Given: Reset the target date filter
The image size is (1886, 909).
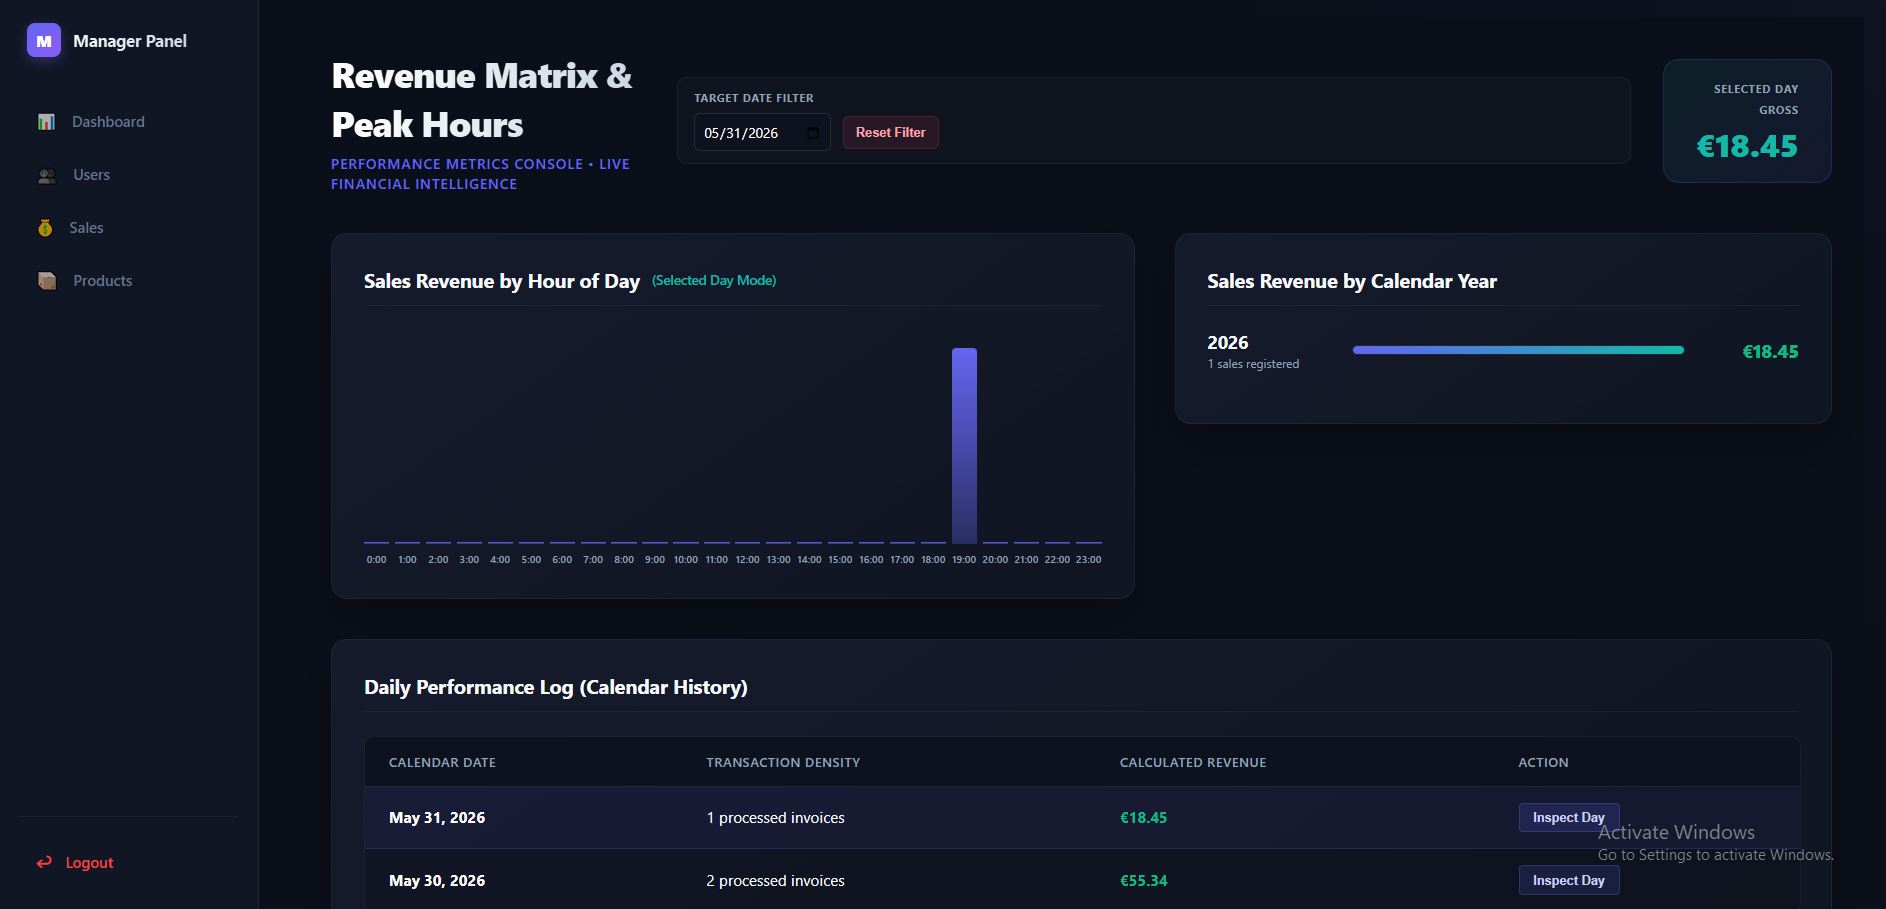Looking at the screenshot, I should click(x=890, y=132).
